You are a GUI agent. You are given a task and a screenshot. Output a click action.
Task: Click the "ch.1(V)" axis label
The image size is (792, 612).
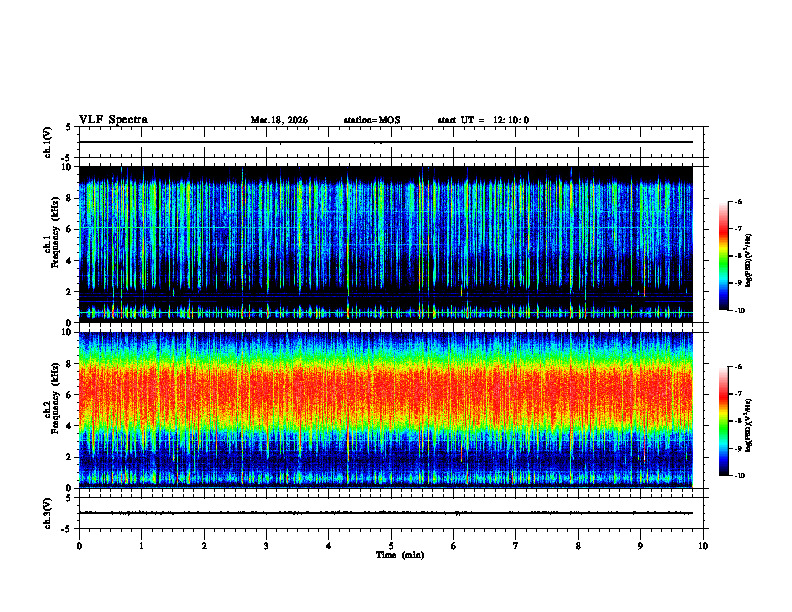pos(48,142)
